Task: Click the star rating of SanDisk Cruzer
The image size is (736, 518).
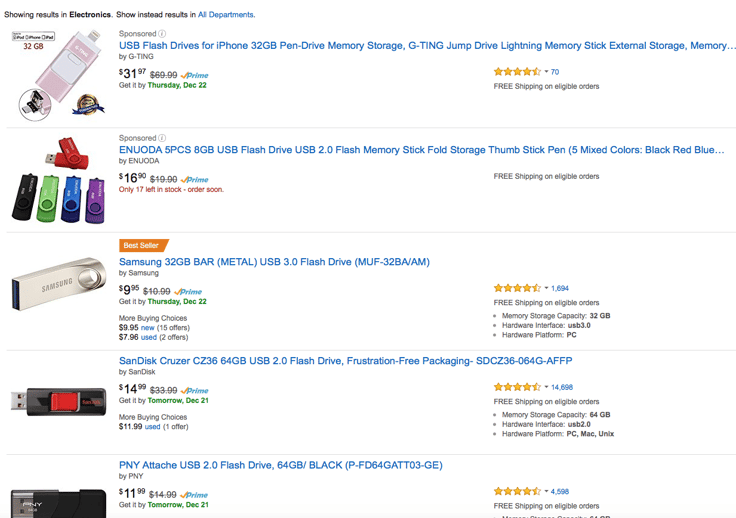Action: pyautogui.click(x=517, y=387)
